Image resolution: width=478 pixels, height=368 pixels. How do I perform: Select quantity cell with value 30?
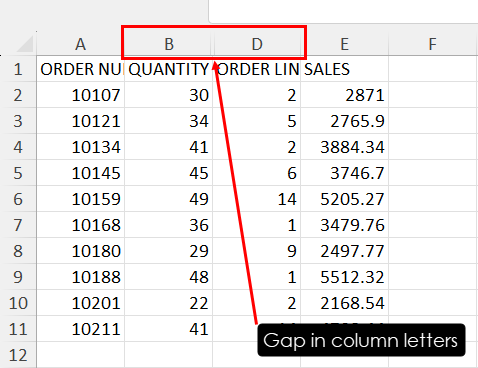pyautogui.click(x=169, y=95)
